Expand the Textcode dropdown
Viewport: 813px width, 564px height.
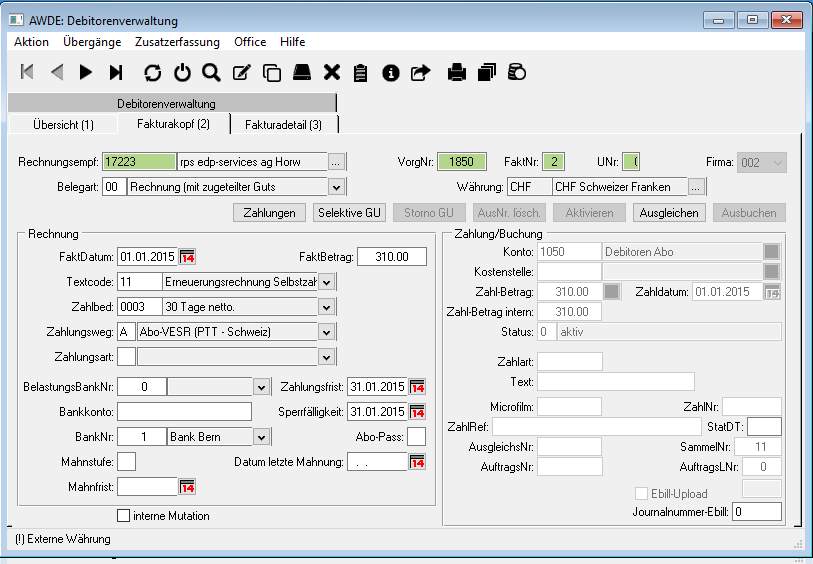tap(326, 282)
